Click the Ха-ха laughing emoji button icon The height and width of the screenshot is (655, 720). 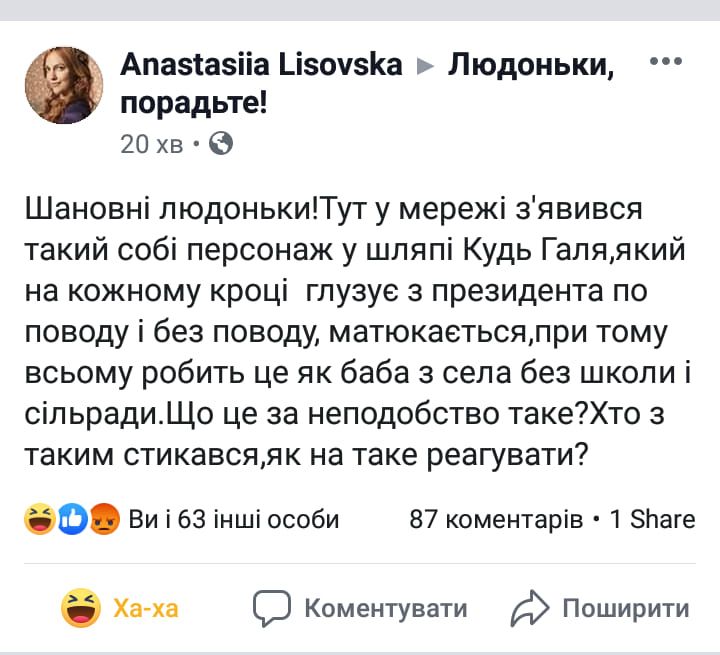(x=81, y=608)
